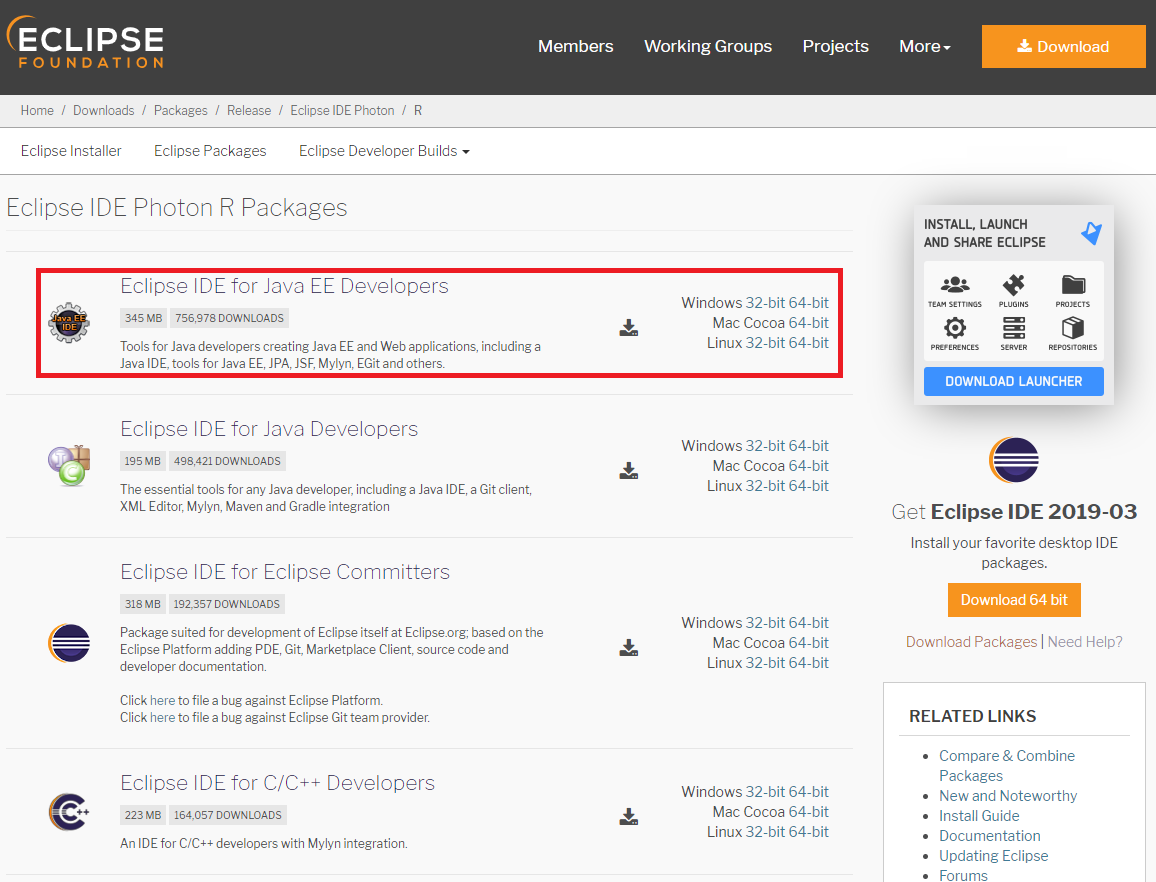Click download icon for Java Developers
The image size is (1156, 882).
click(629, 470)
